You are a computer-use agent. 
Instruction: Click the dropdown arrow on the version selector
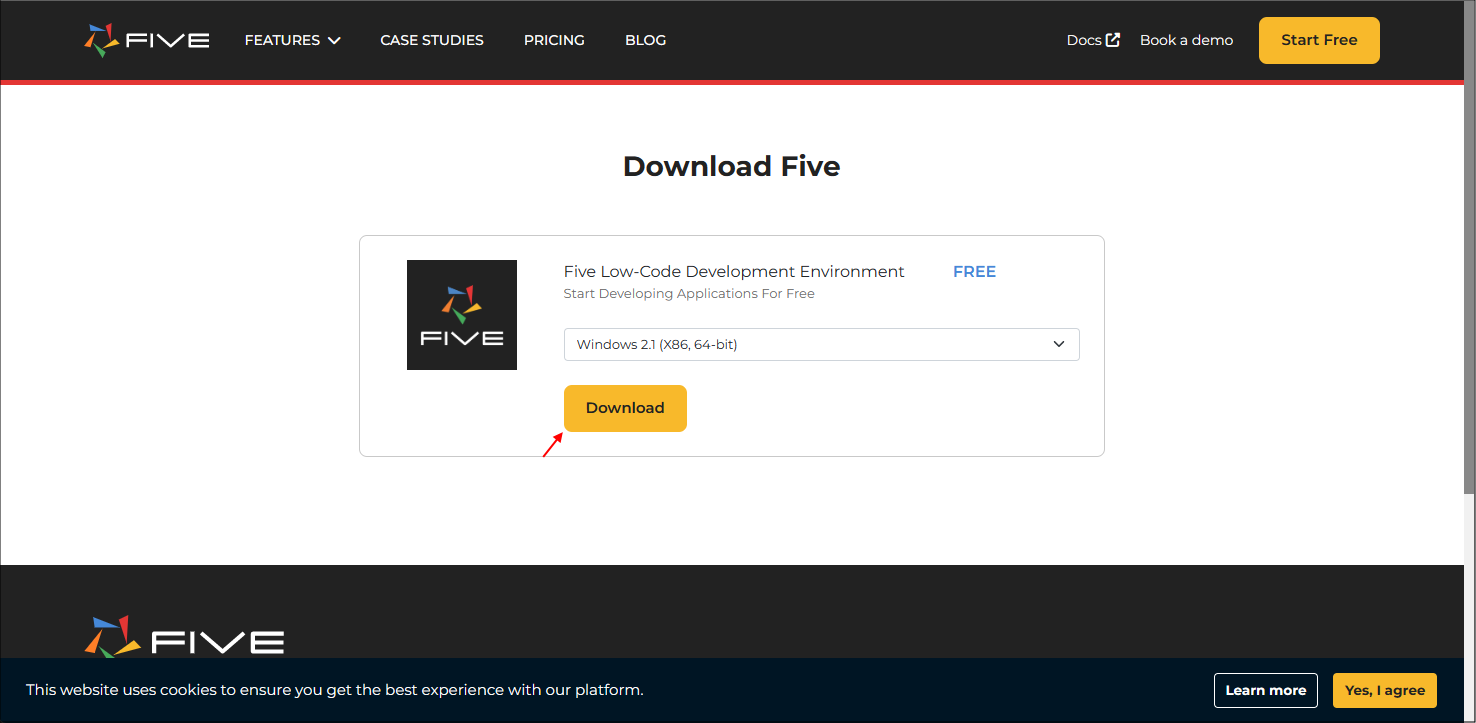[x=1060, y=344]
